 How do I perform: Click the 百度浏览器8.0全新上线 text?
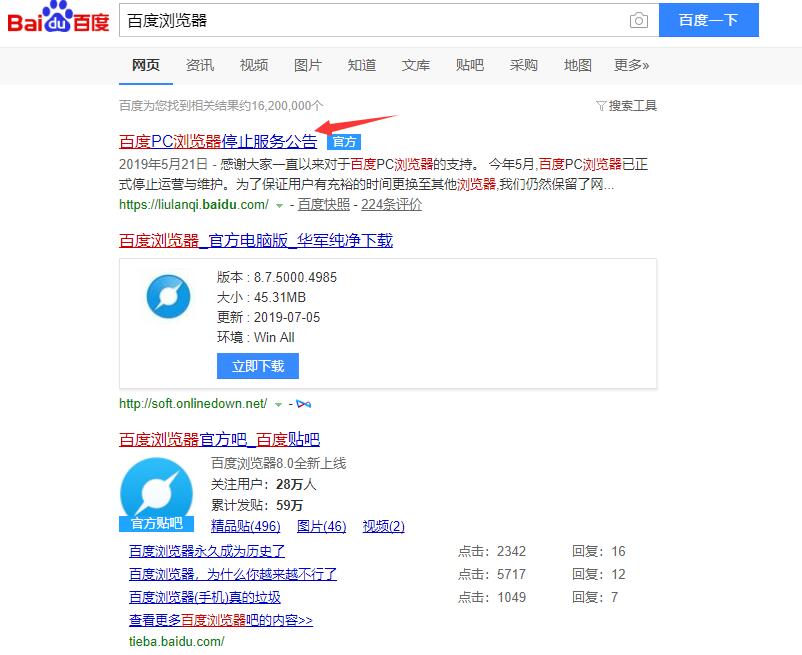[279, 463]
